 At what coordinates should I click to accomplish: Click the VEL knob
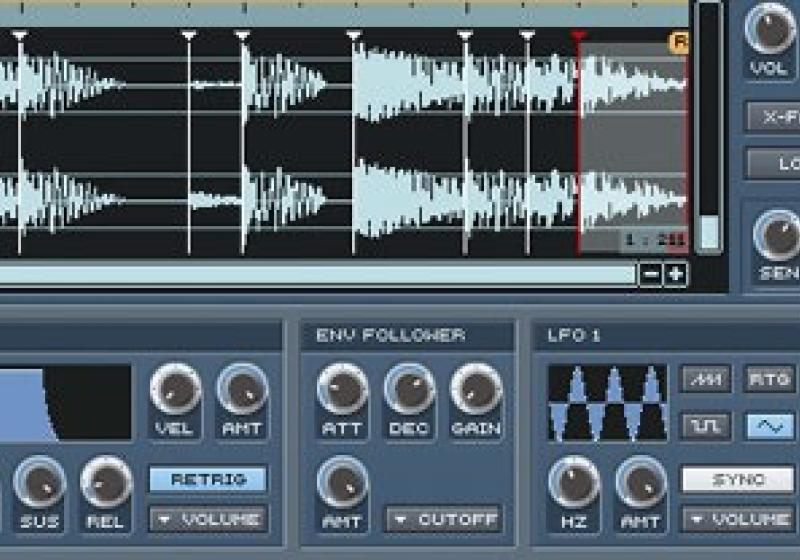[175, 390]
